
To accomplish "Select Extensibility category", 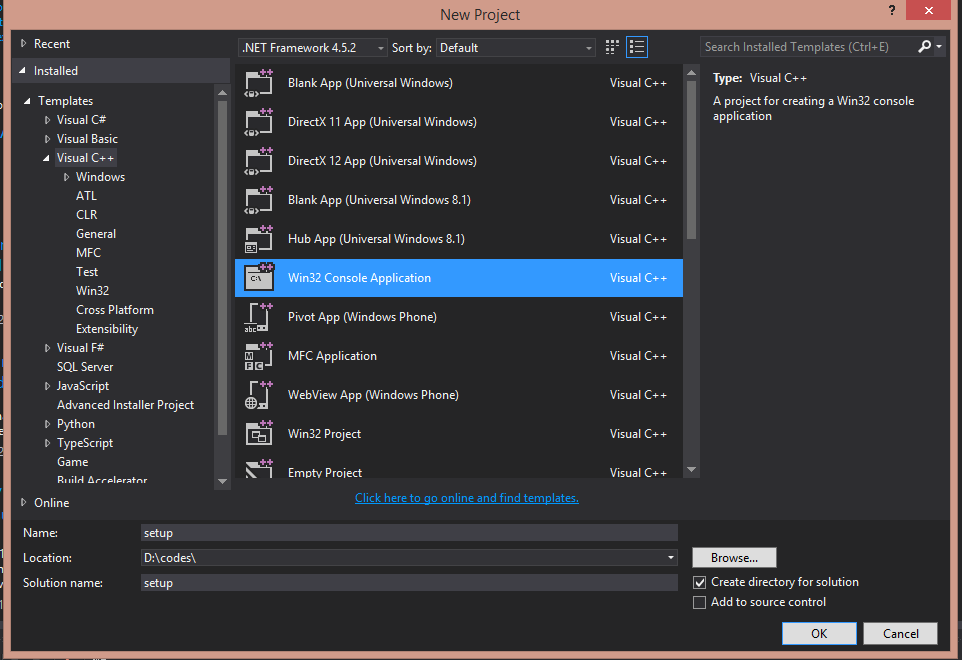I will (x=107, y=329).
